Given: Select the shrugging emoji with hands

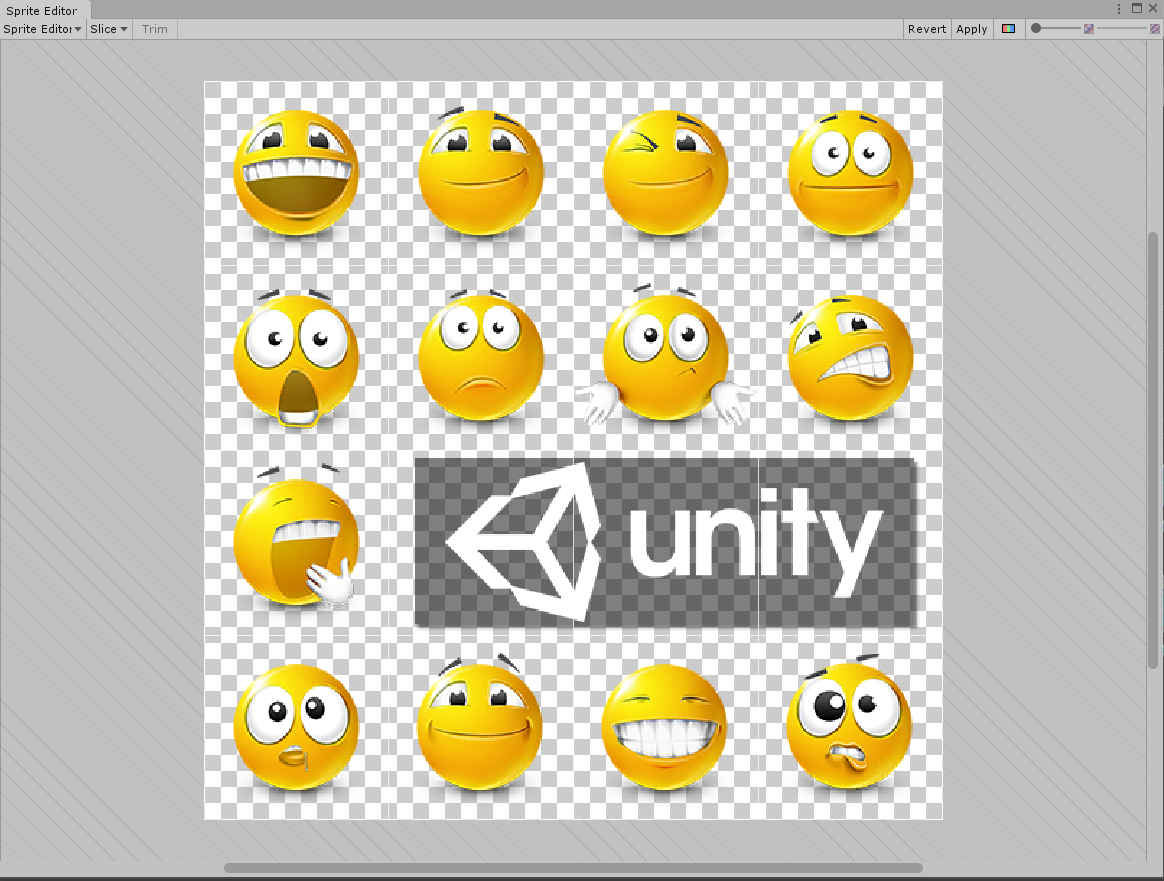Looking at the screenshot, I should [664, 354].
